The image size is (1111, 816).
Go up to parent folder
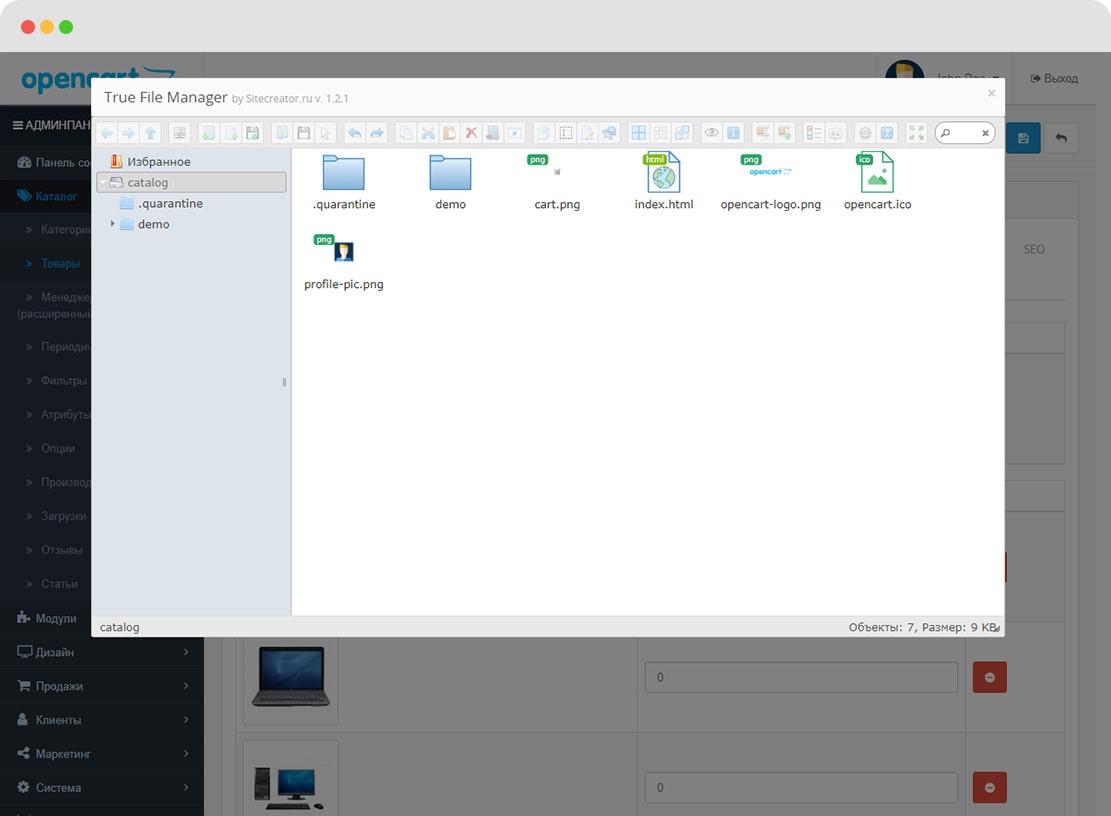pyautogui.click(x=150, y=133)
